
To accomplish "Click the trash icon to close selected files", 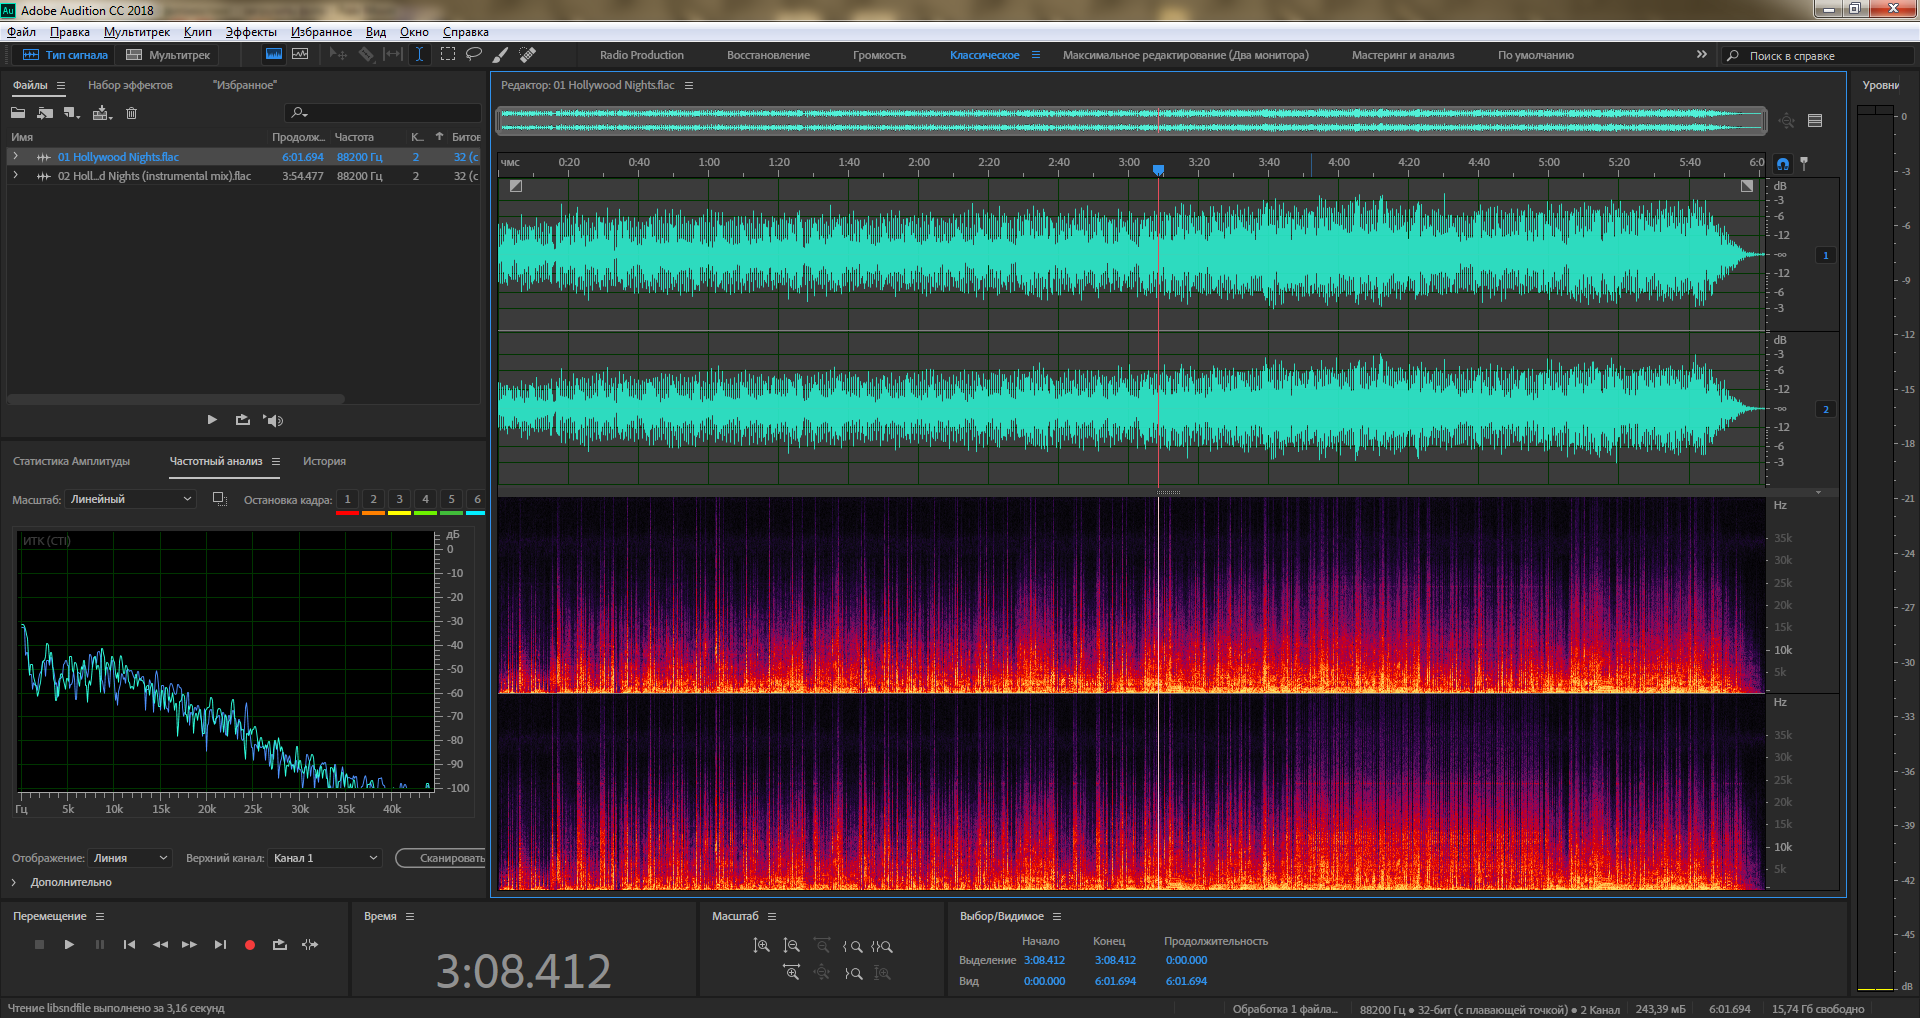I will (x=131, y=113).
